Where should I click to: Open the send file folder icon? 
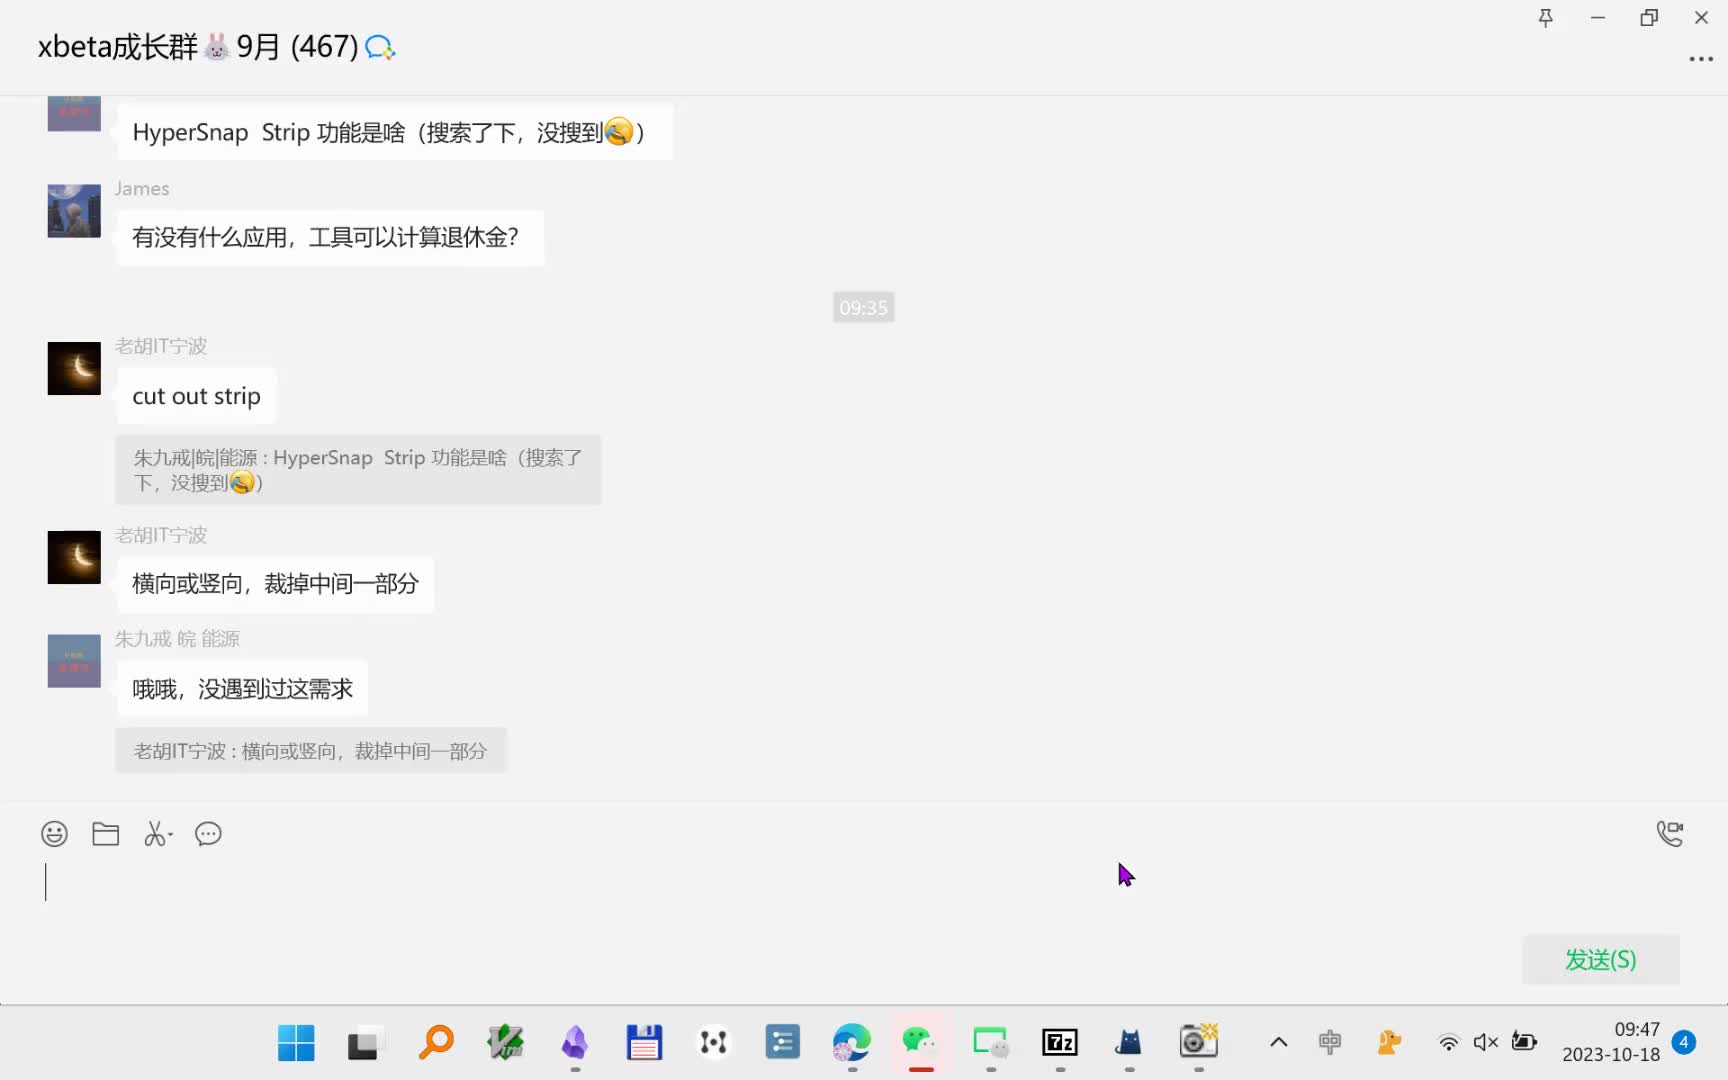106,834
